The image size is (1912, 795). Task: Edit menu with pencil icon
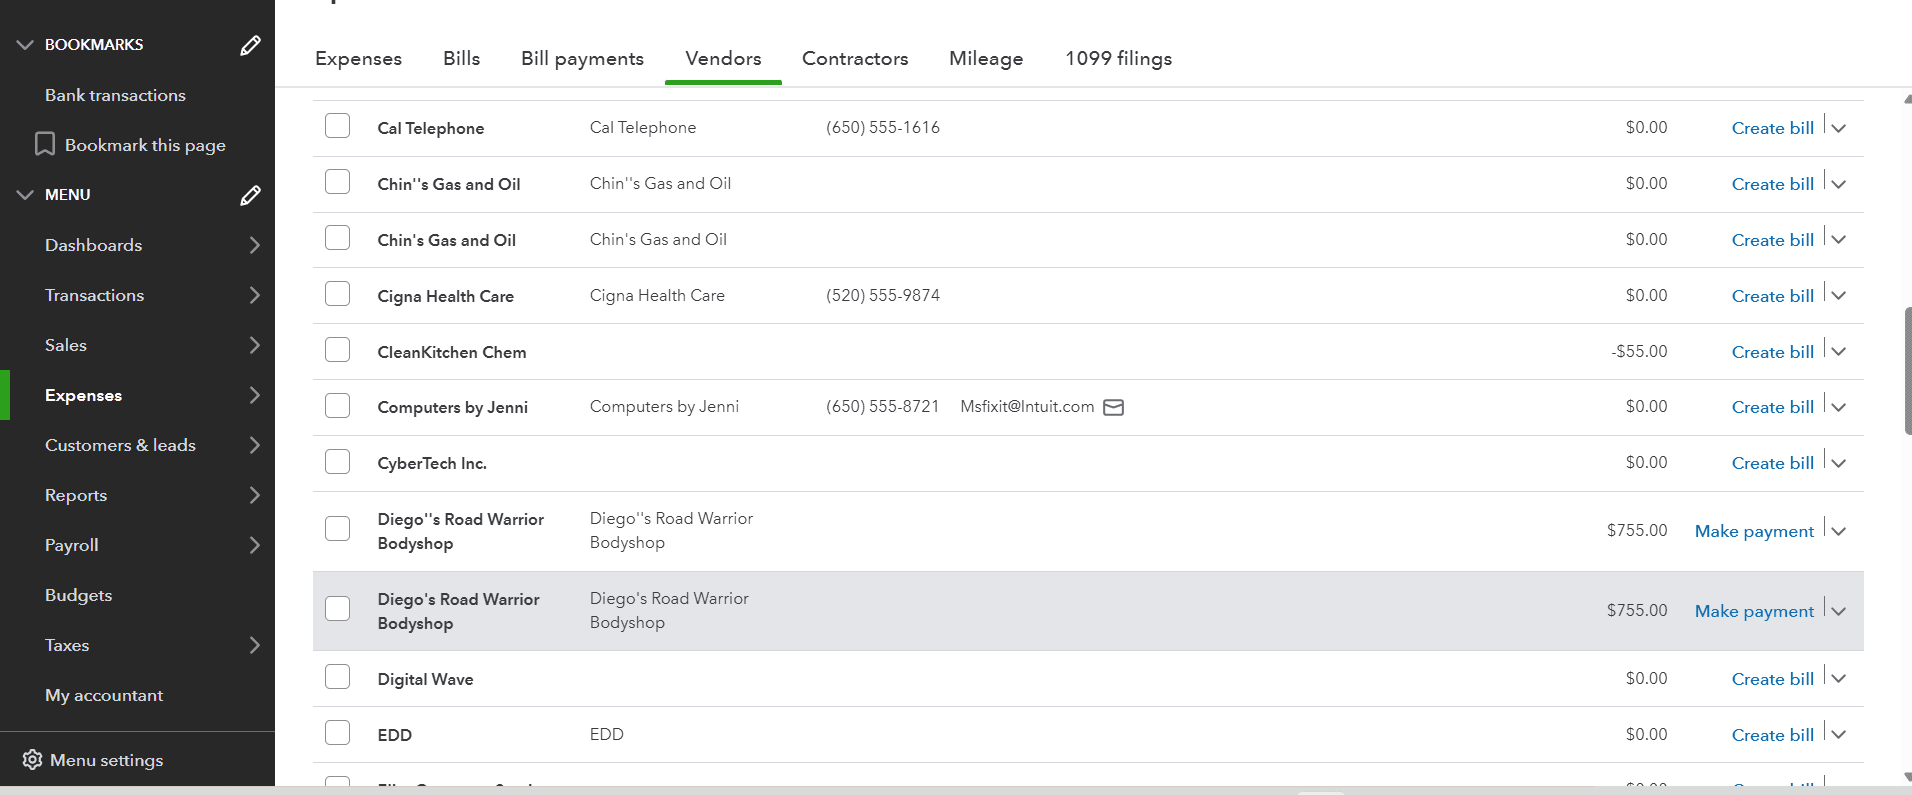click(250, 195)
